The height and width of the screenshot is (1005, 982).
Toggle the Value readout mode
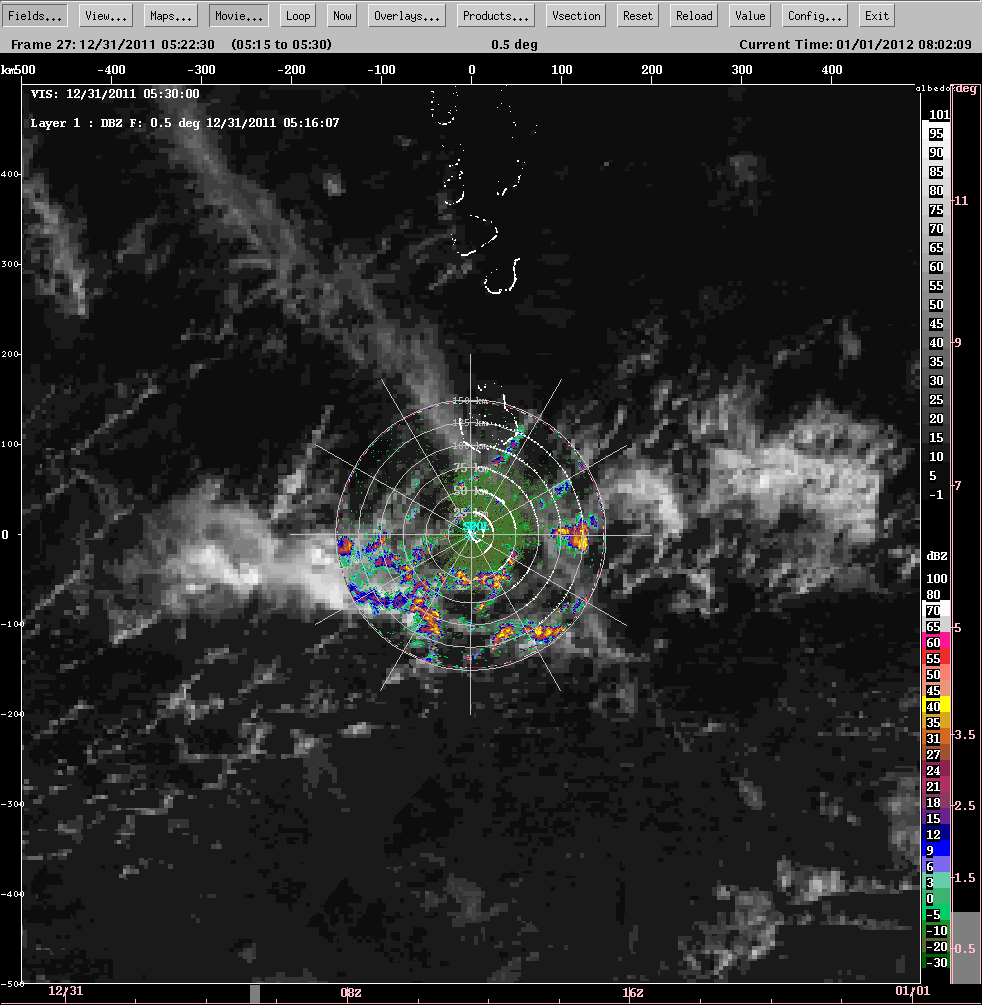(x=749, y=16)
